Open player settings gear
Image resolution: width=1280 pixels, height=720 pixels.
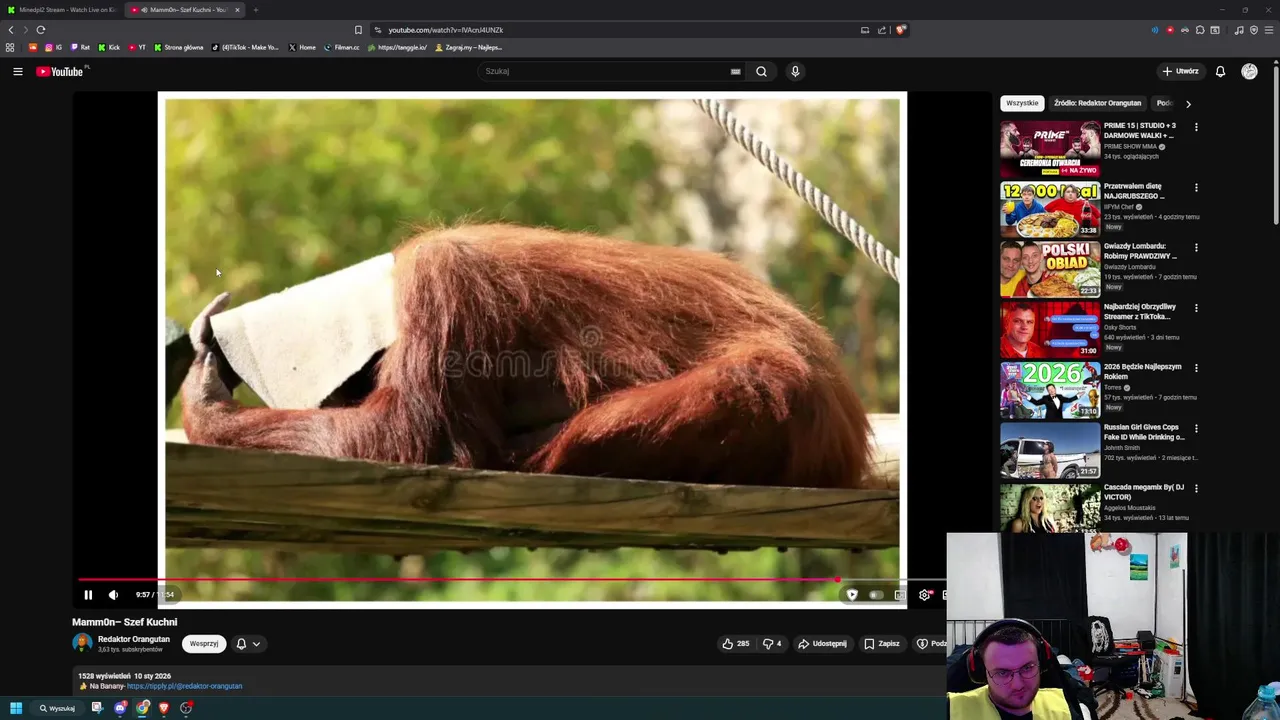(x=924, y=595)
